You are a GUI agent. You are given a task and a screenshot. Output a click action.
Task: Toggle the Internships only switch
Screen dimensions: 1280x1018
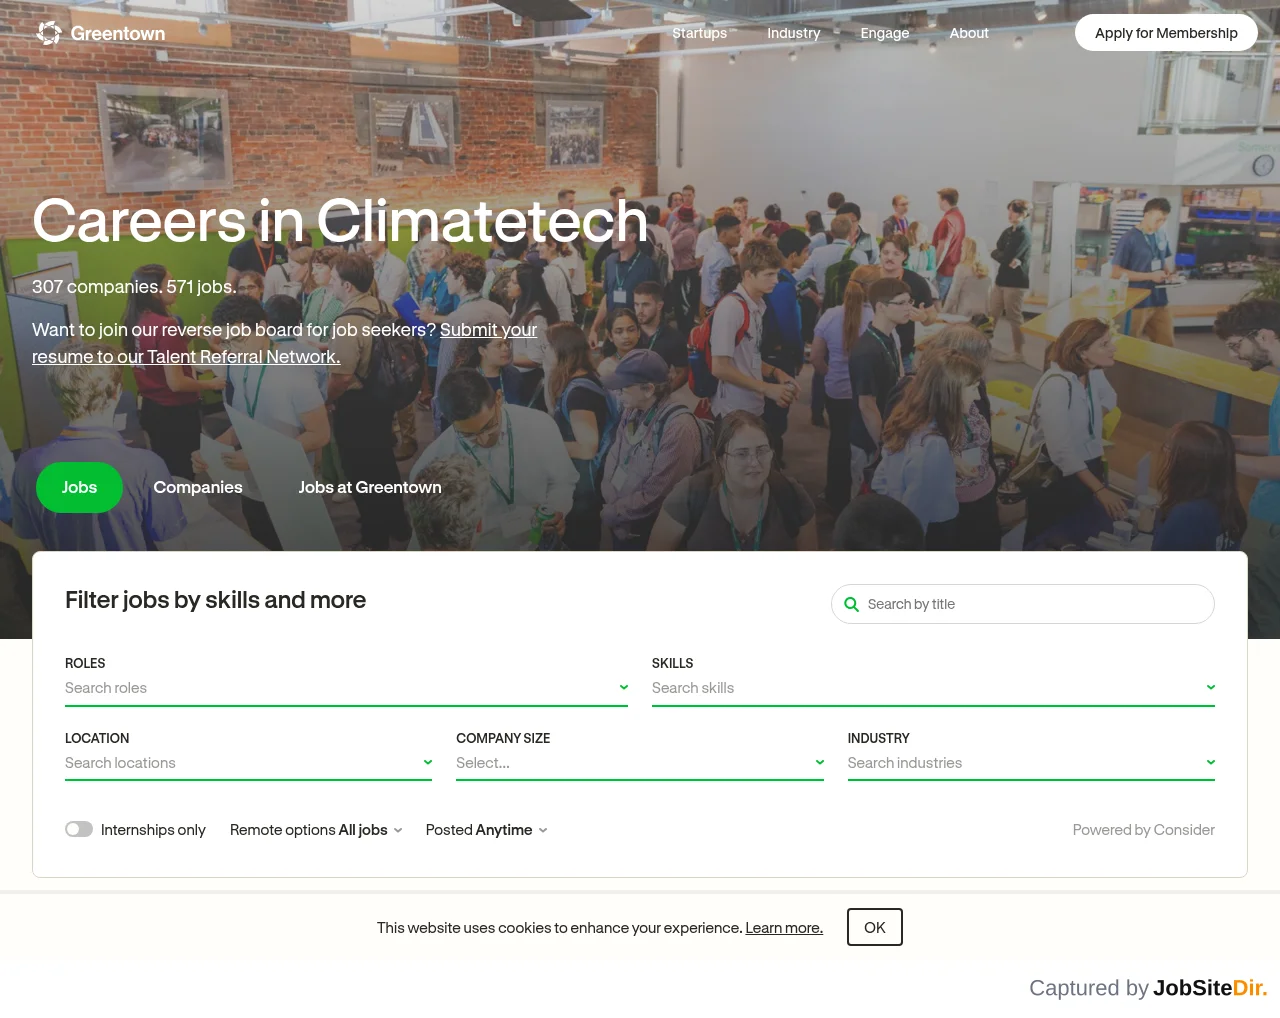79,829
